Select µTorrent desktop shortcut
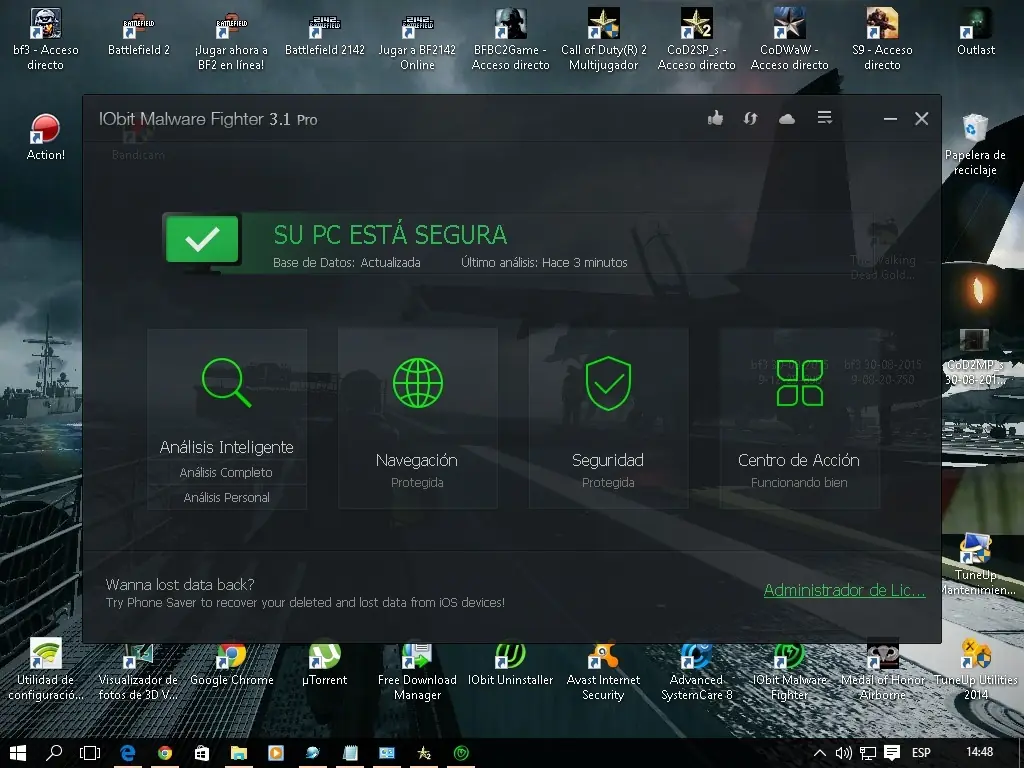 pyautogui.click(x=325, y=663)
